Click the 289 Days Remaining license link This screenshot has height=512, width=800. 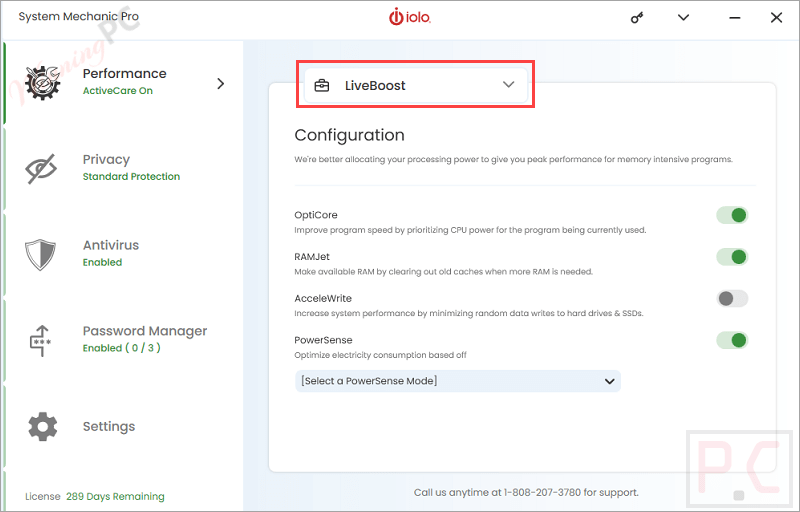coord(115,496)
